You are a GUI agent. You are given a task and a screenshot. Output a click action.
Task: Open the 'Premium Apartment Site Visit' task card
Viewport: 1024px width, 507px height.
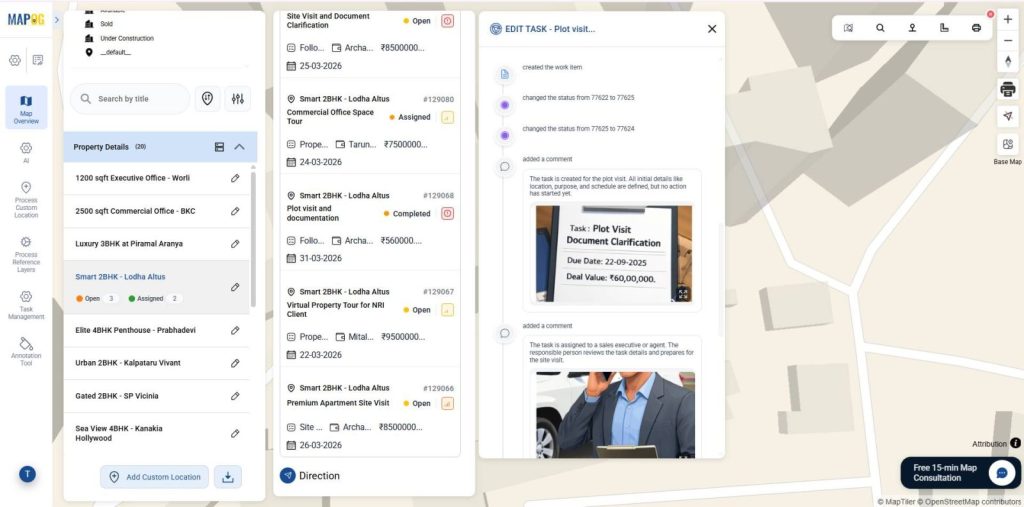[x=370, y=413]
